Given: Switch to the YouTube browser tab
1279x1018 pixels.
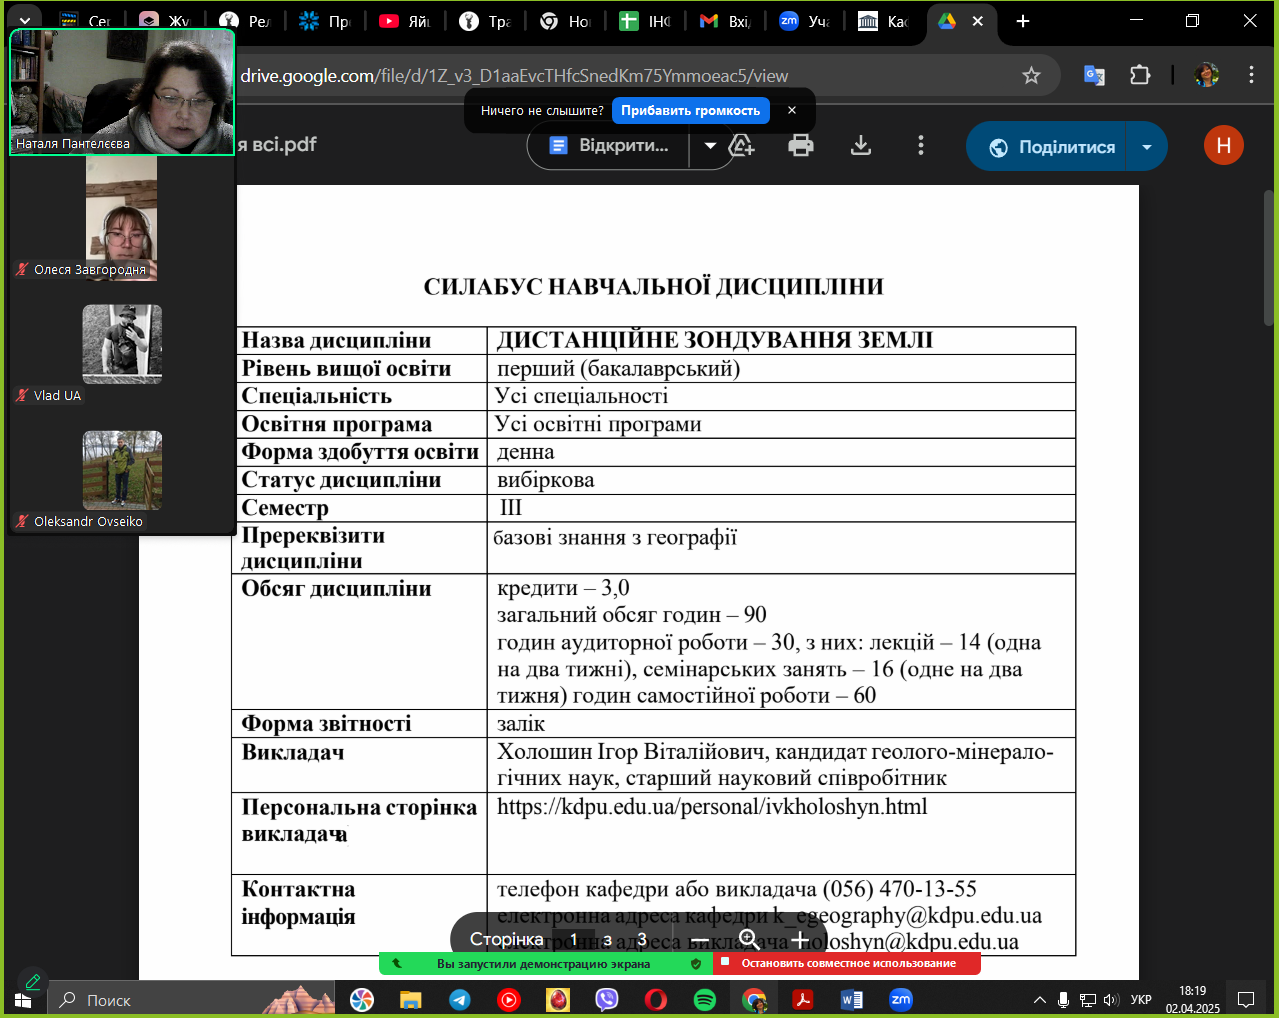Looking at the screenshot, I should click(x=404, y=21).
